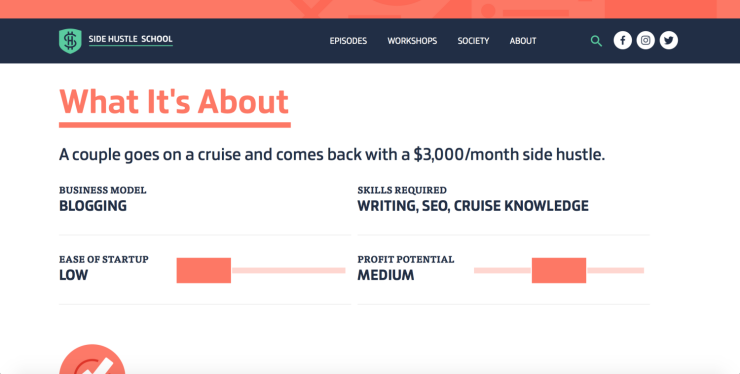Open the Twitter bird icon
This screenshot has height=374, width=740.
pyautogui.click(x=669, y=41)
